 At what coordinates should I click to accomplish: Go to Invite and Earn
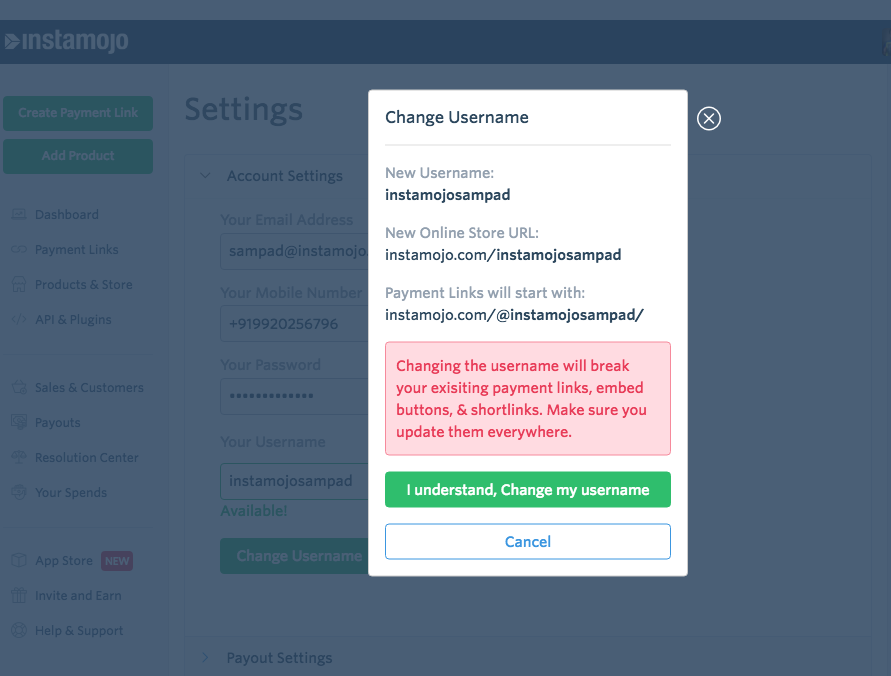point(77,596)
